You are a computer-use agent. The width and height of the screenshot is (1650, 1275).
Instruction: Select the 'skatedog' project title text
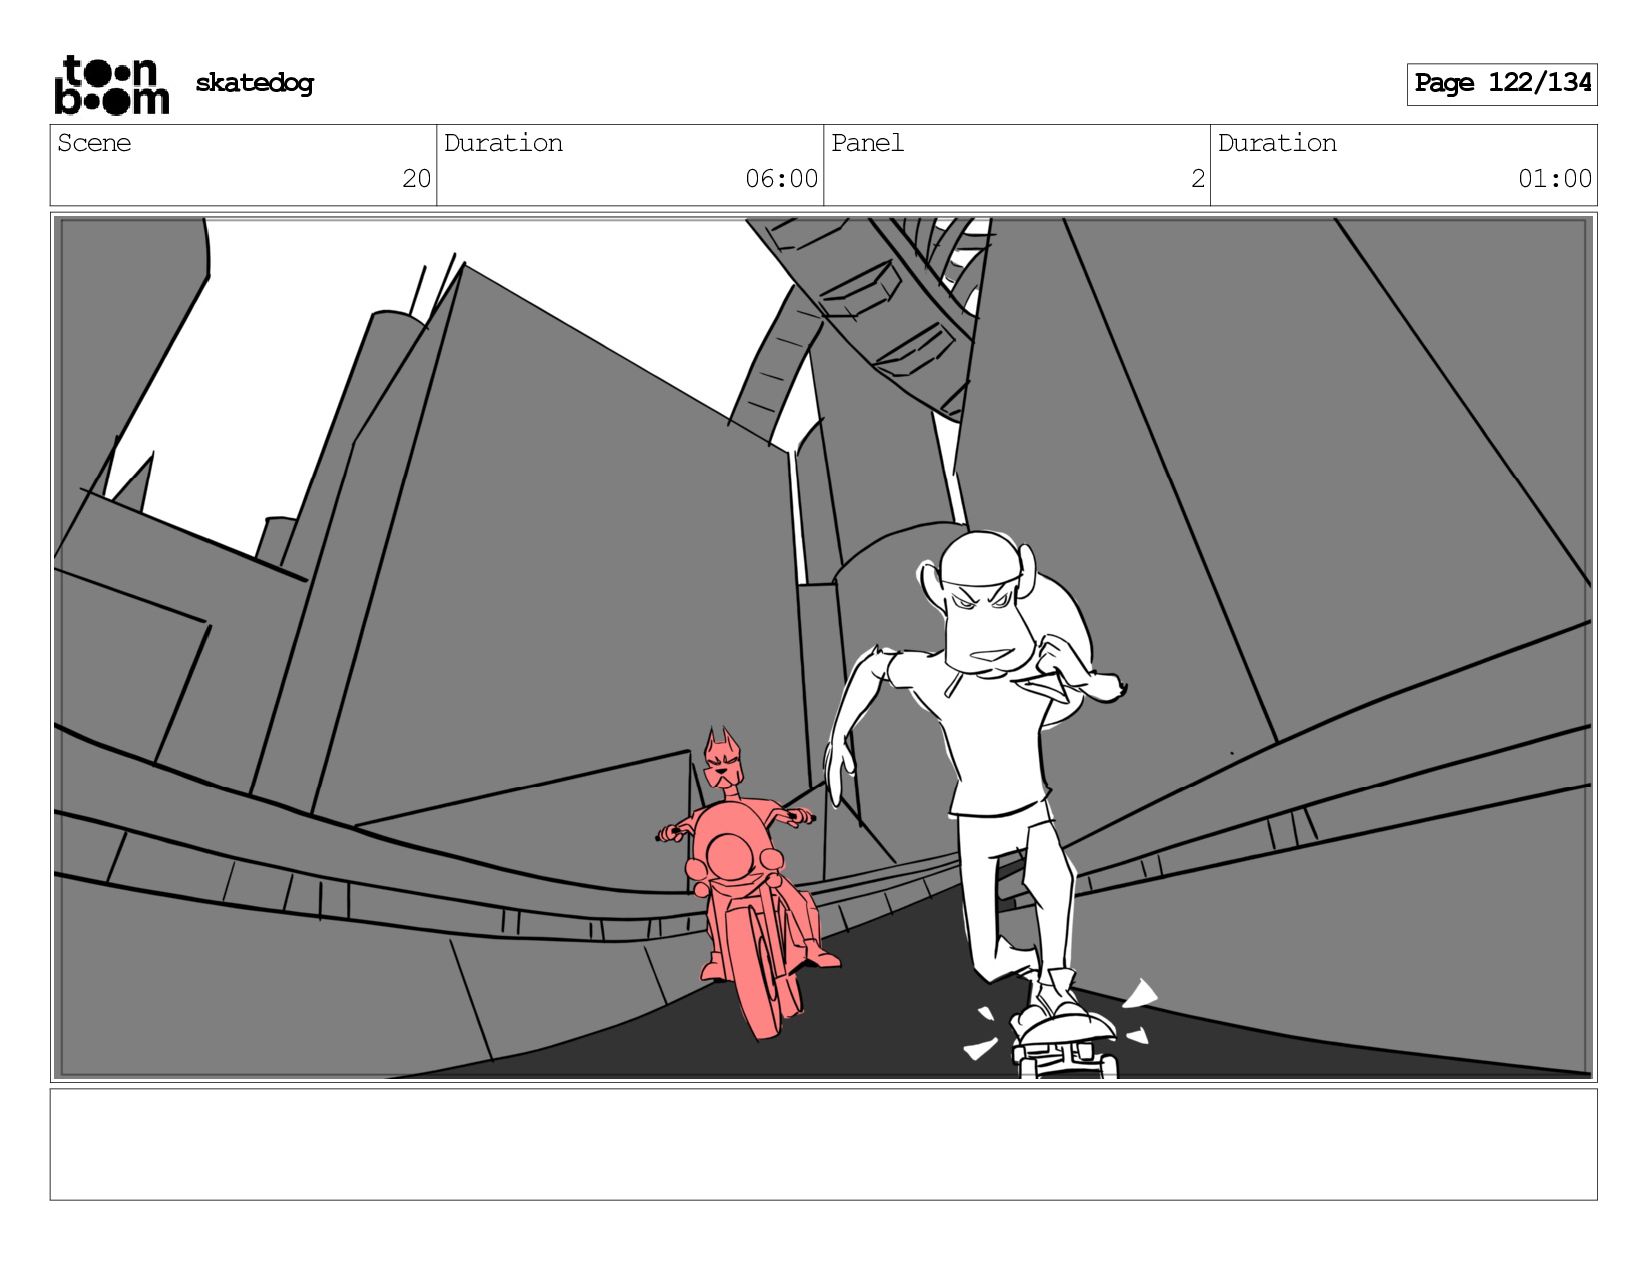(254, 83)
